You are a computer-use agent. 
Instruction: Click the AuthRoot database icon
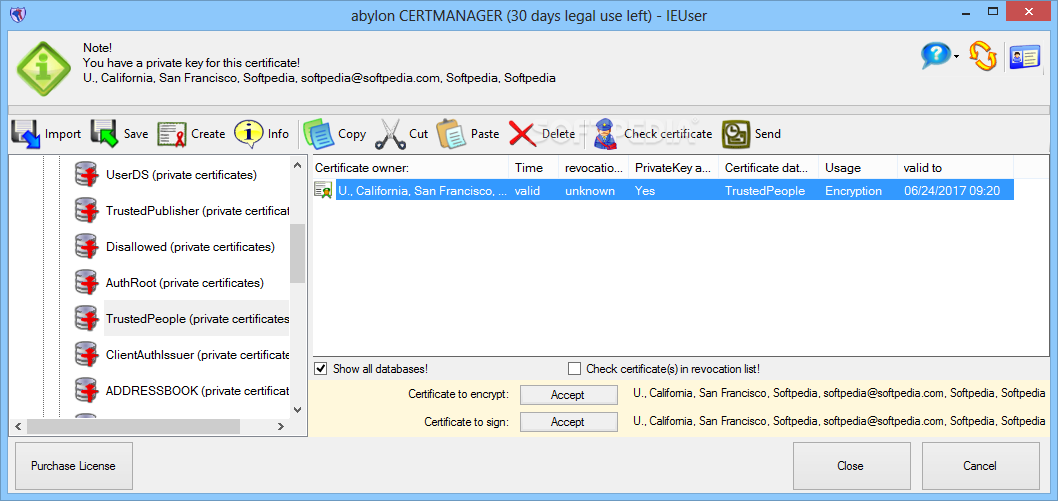[x=86, y=283]
